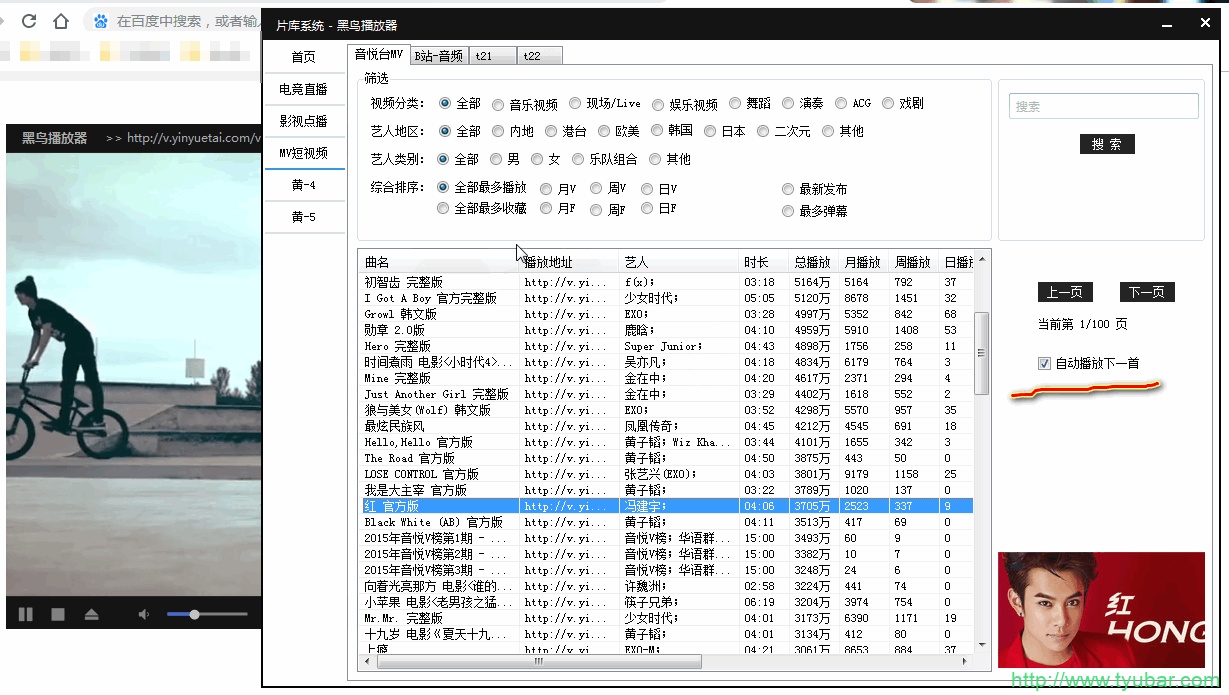Open 影视点播 in left sidebar
The image size is (1229, 695).
[303, 121]
